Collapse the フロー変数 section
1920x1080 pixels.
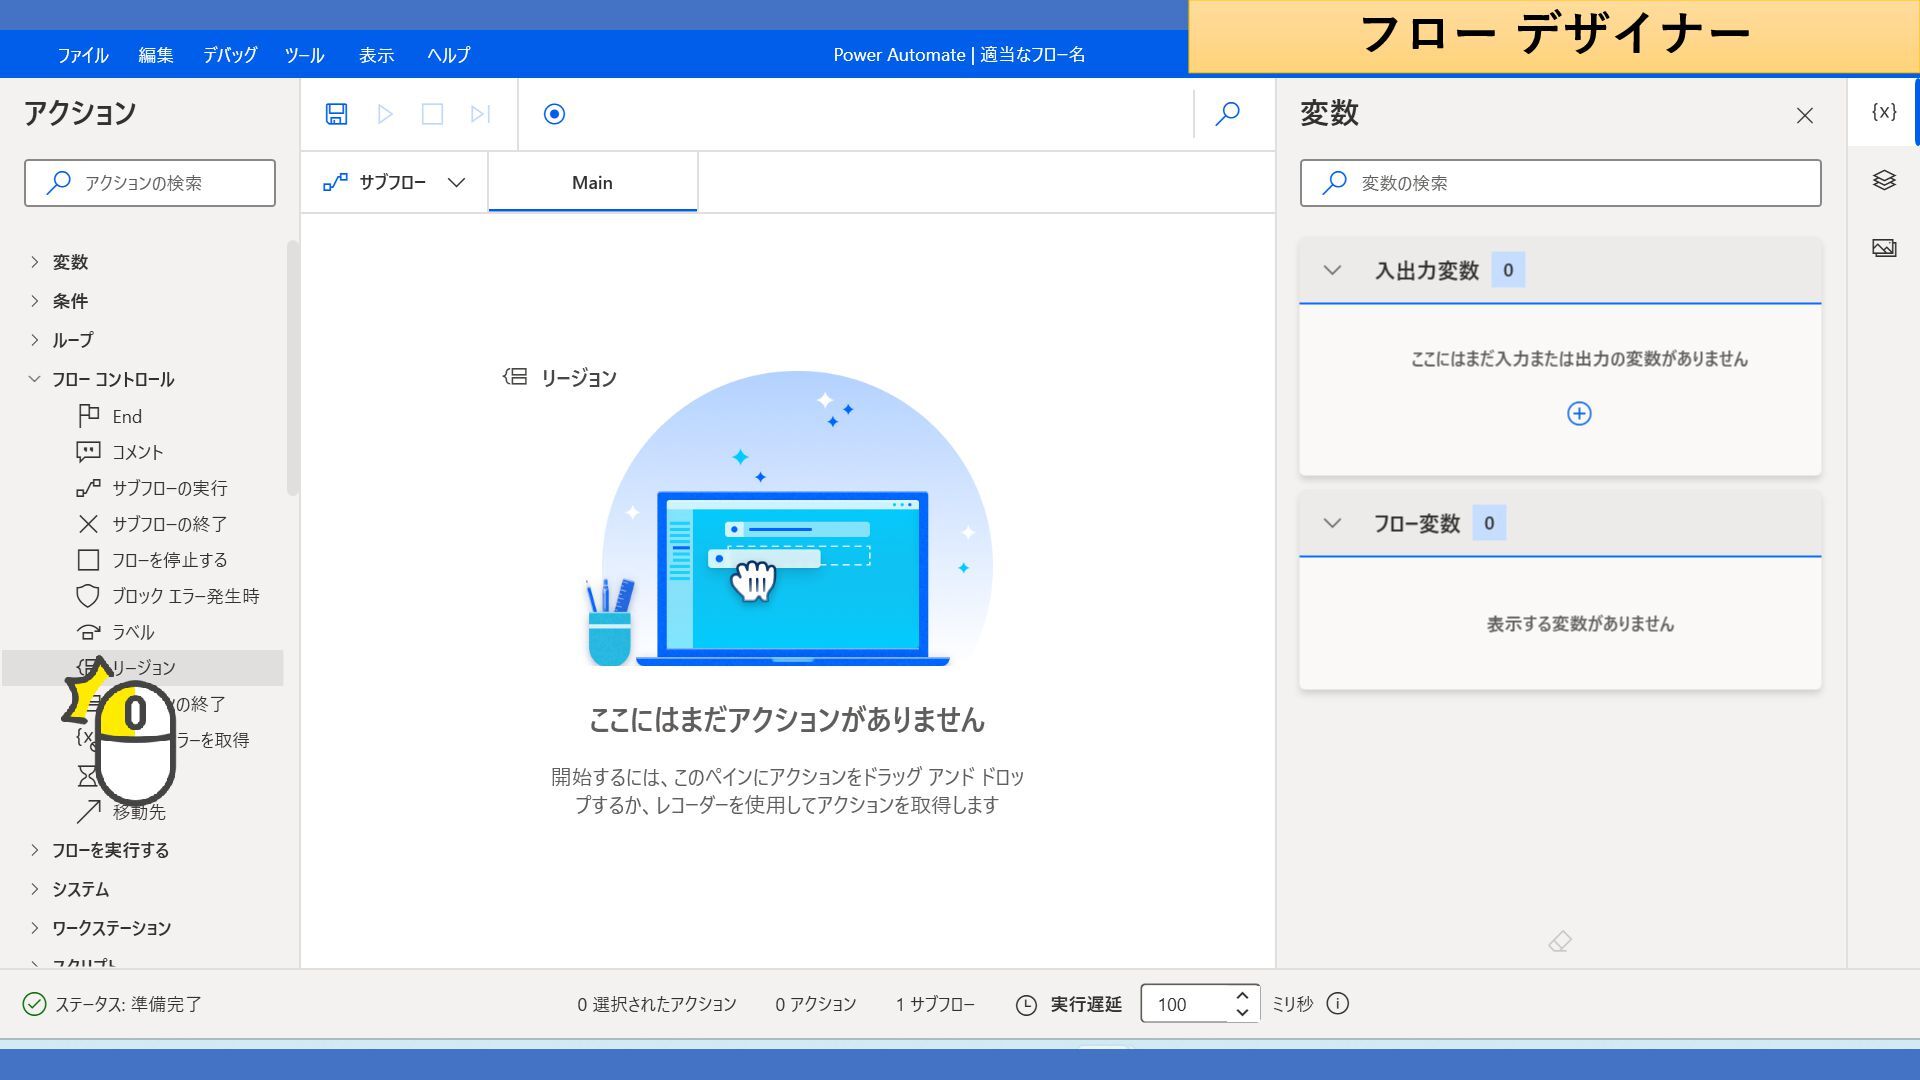pyautogui.click(x=1332, y=523)
